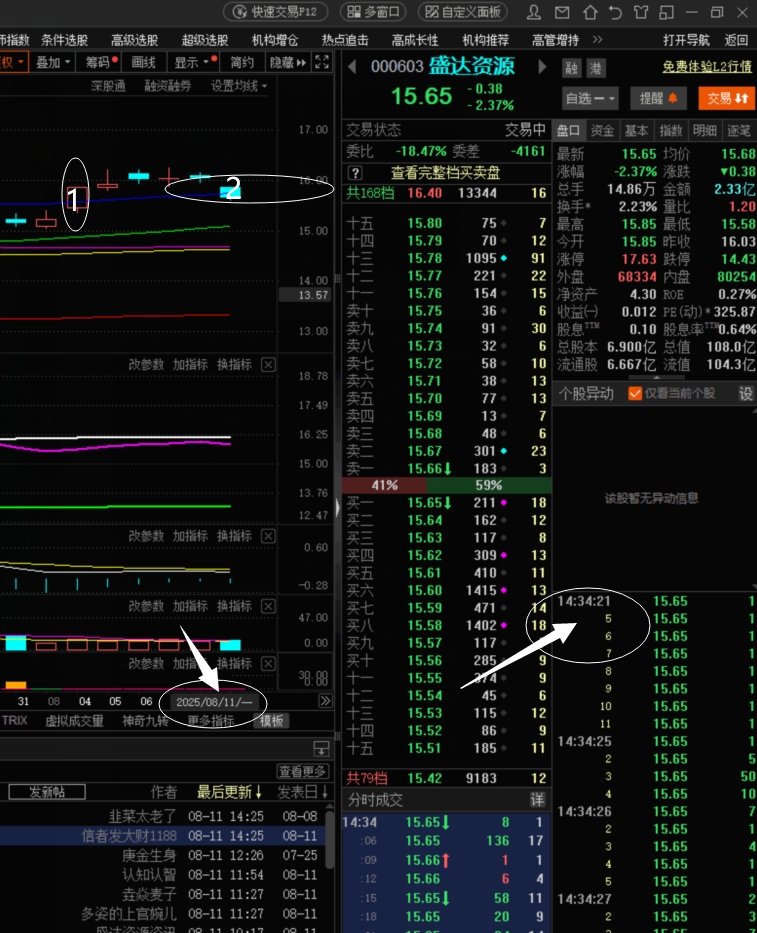Sort posts by 最后更新 column
The height and width of the screenshot is (933, 757).
tap(229, 792)
